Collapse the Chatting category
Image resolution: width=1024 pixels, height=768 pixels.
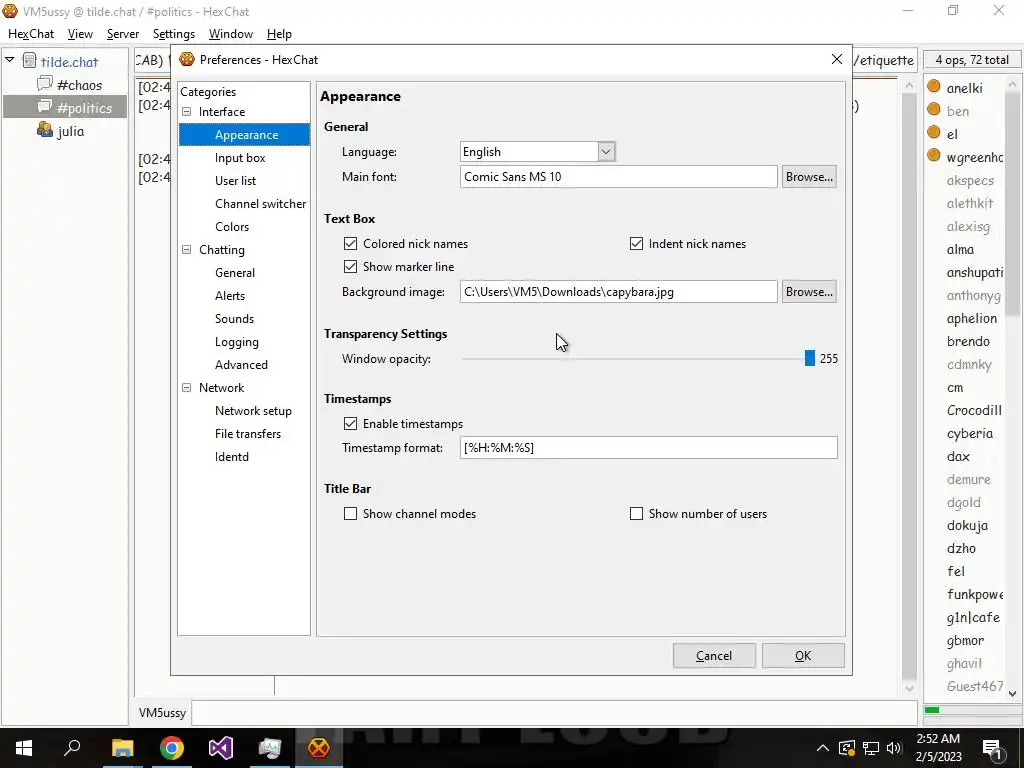(x=187, y=249)
